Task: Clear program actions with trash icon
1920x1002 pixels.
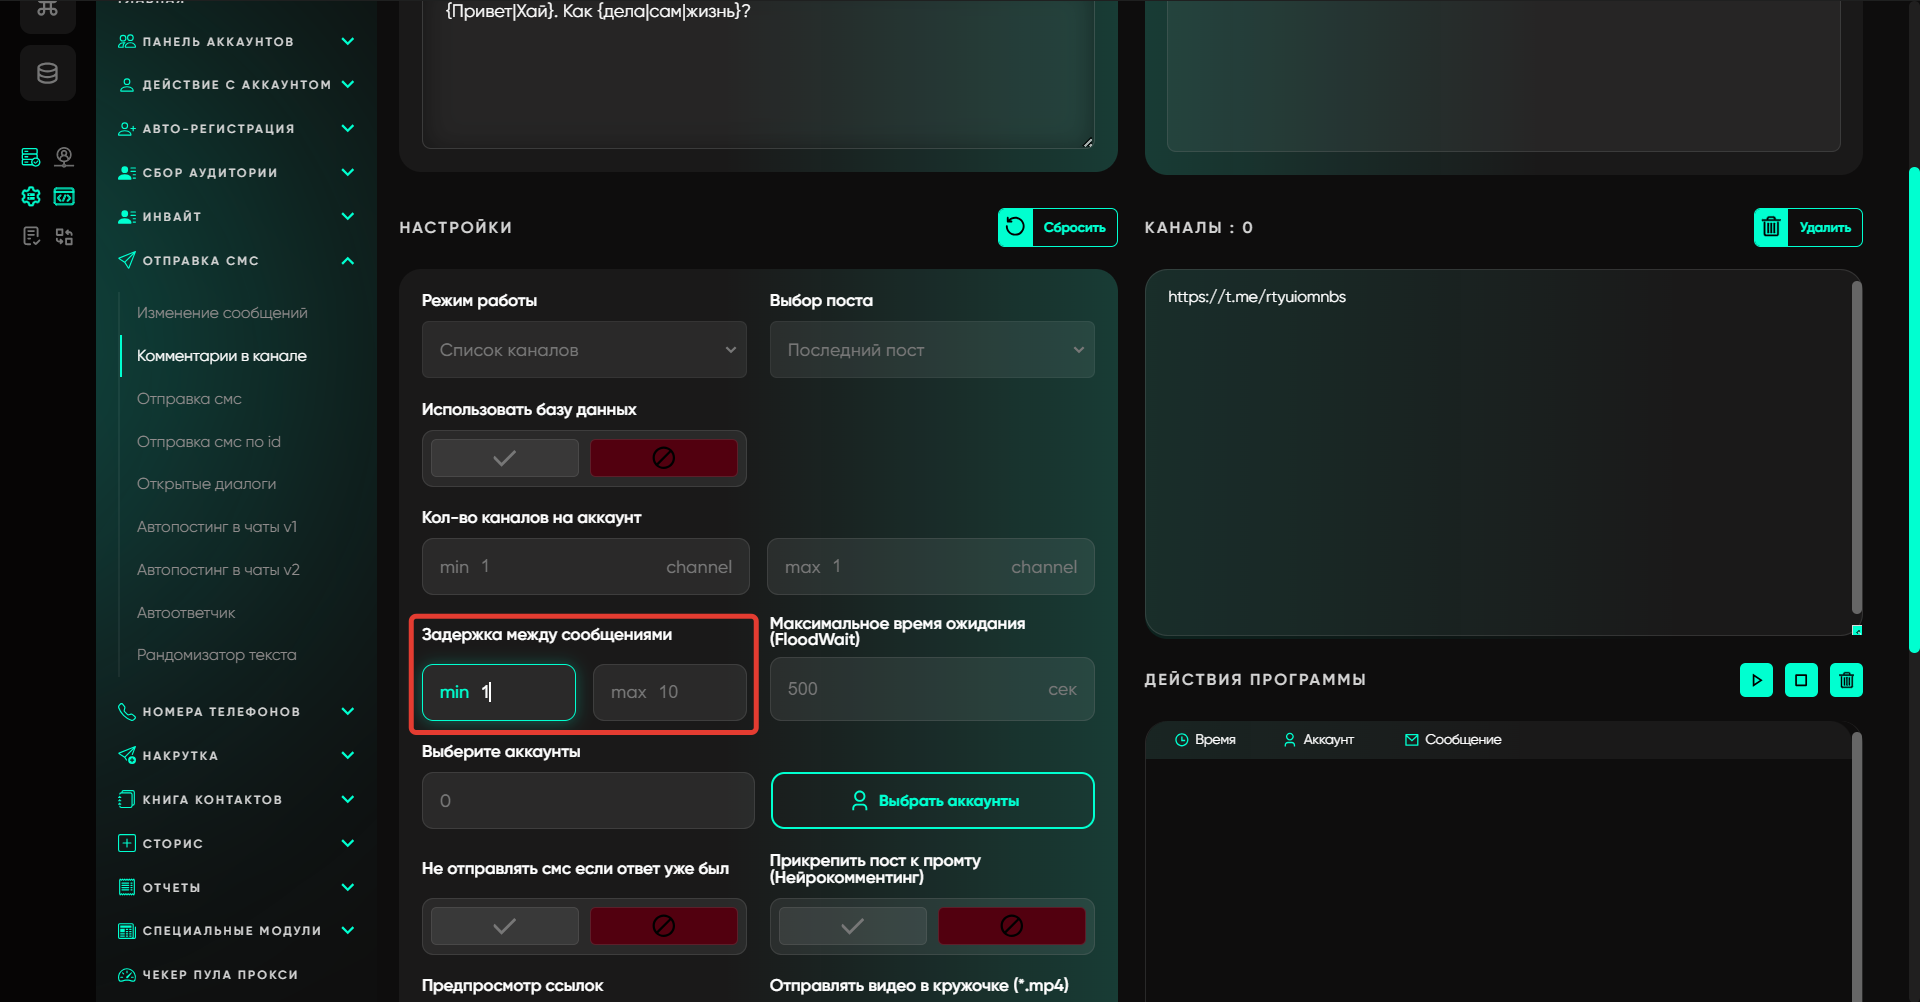Action: coord(1846,680)
